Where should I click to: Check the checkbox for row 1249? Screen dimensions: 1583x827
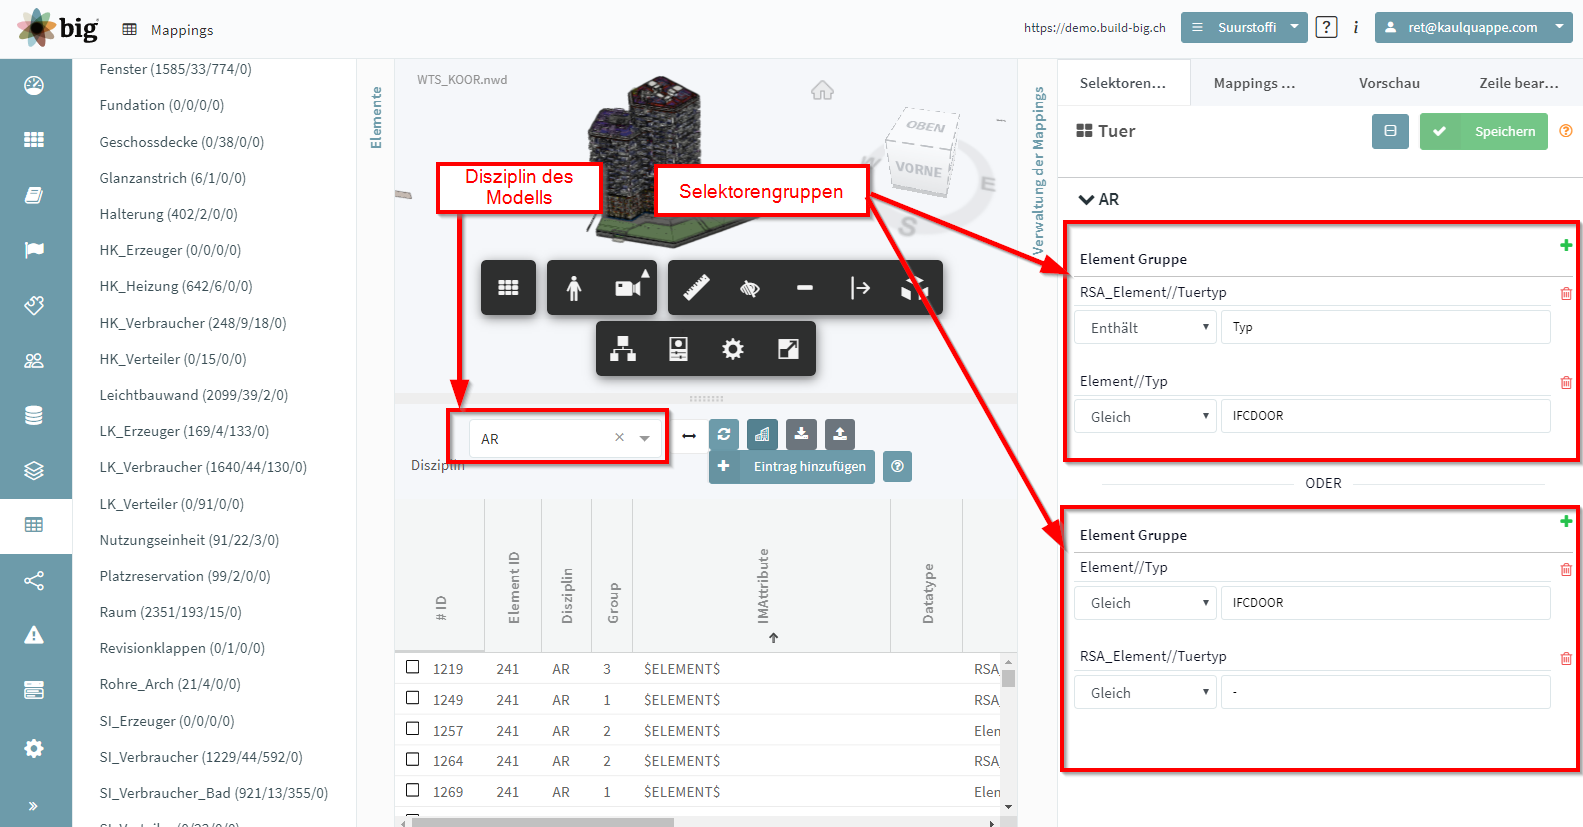click(x=413, y=698)
